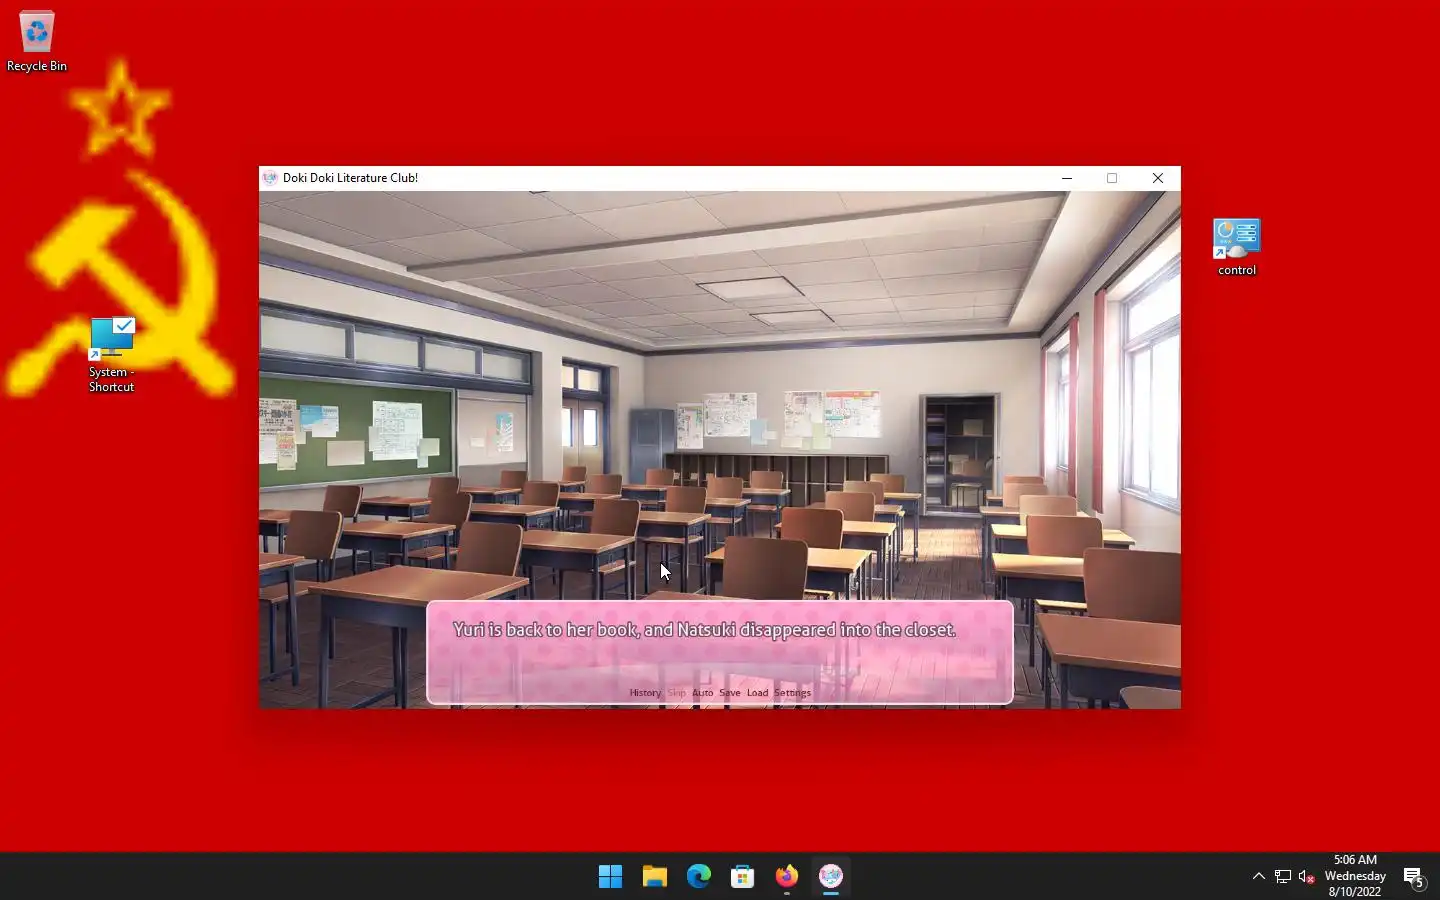Maximize the Doki Doki Literature Club window
Screen dimensions: 1440x900
click(x=1112, y=178)
